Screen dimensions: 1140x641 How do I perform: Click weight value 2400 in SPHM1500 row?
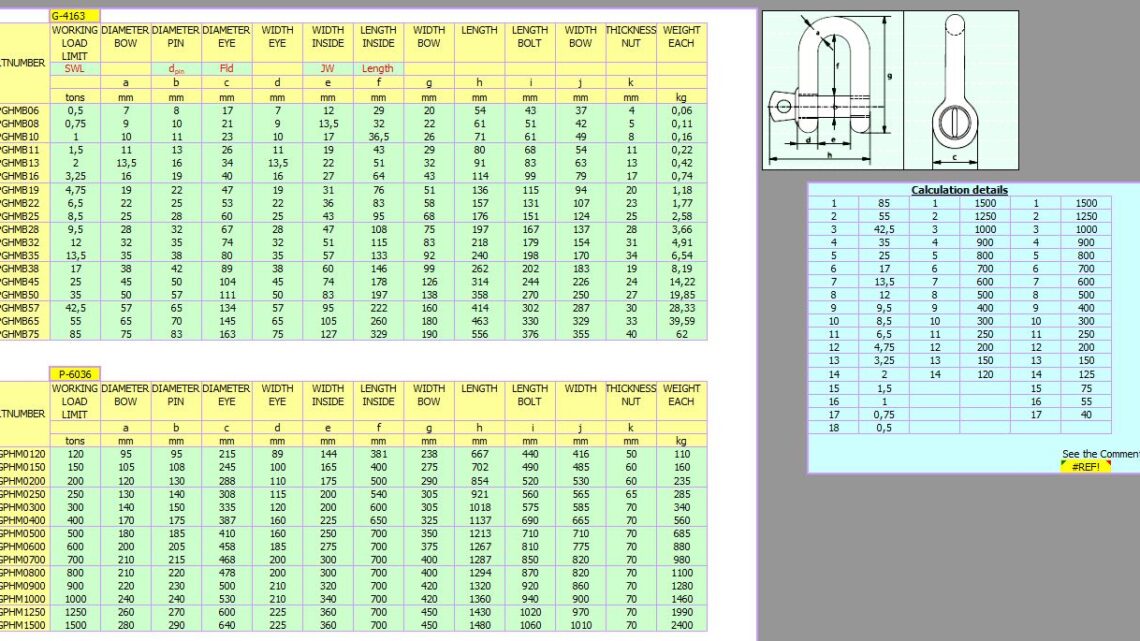point(681,625)
